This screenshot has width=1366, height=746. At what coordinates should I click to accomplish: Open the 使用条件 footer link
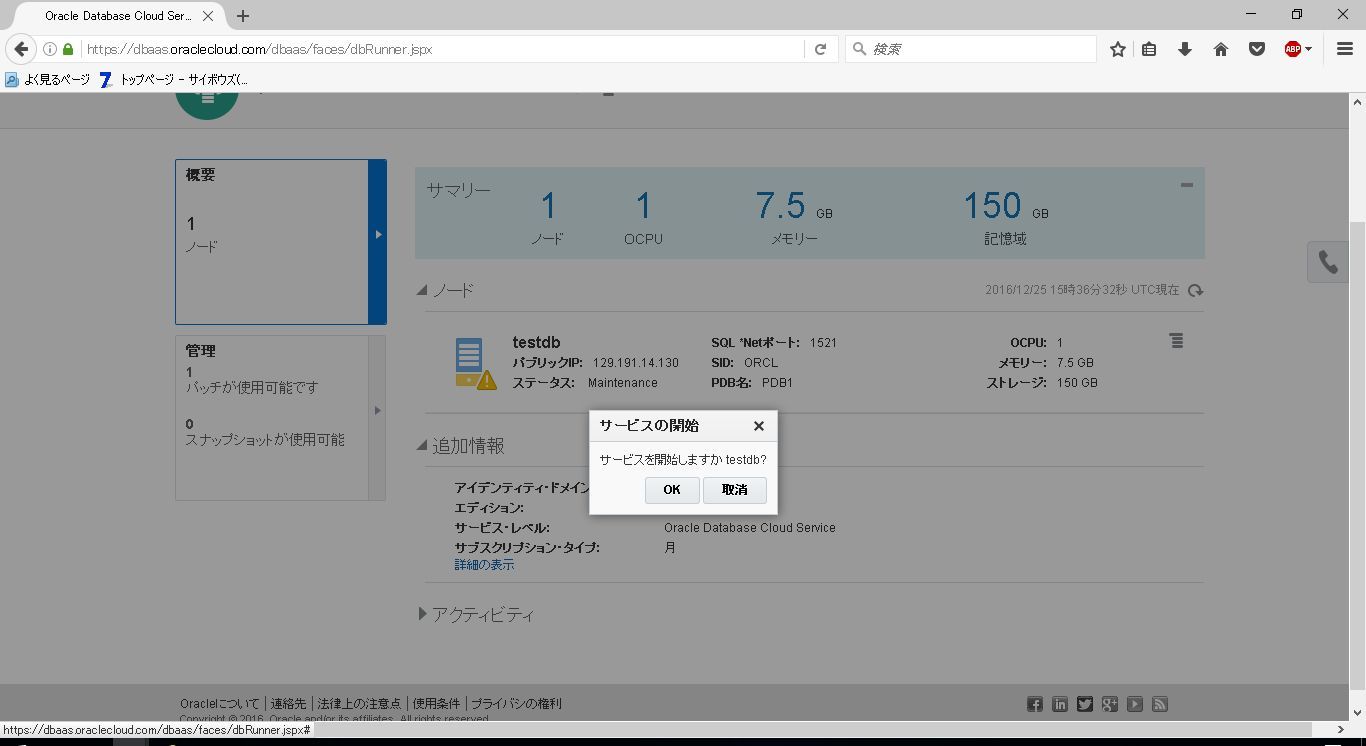[436, 704]
